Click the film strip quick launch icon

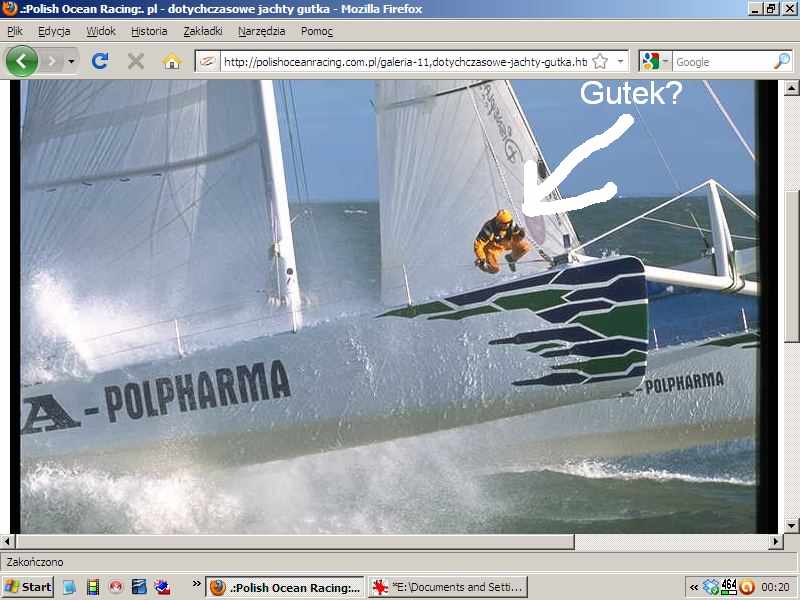pos(93,587)
